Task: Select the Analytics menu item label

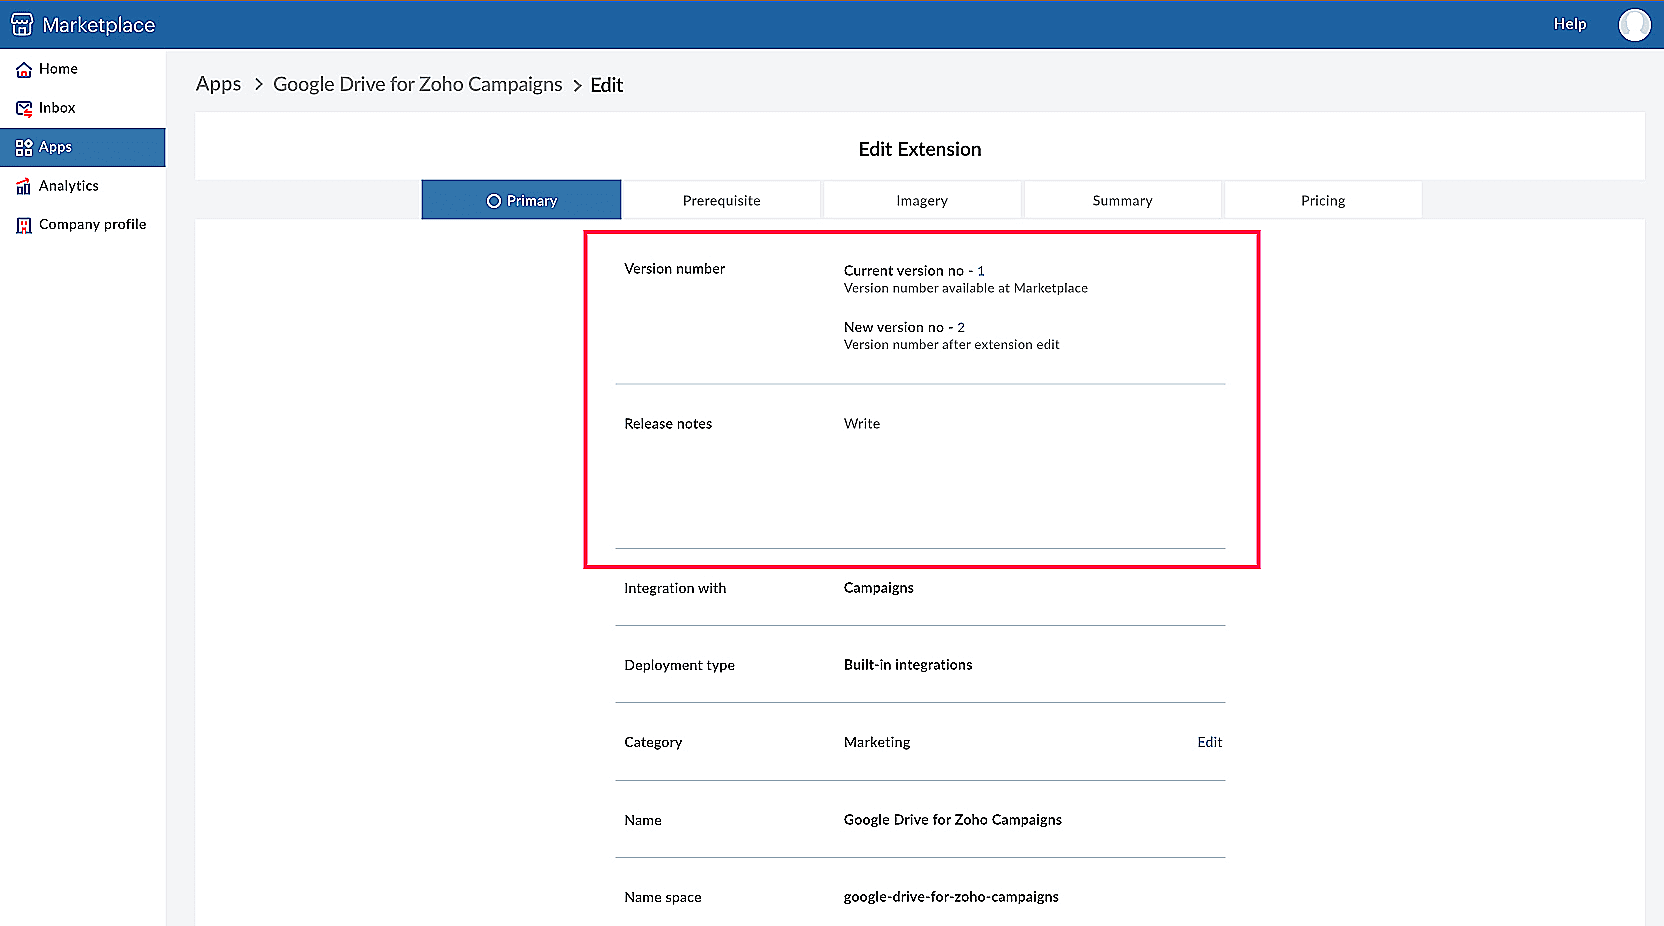Action: (x=69, y=186)
